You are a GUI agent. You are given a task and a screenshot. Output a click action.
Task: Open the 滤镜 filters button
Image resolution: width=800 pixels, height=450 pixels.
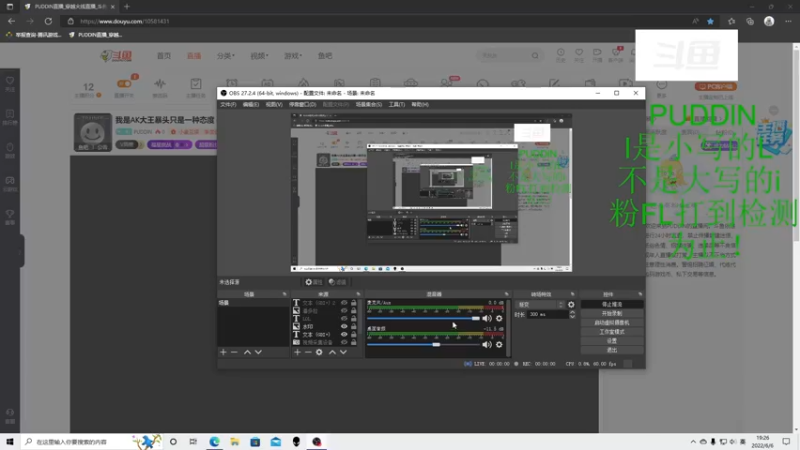(x=337, y=282)
